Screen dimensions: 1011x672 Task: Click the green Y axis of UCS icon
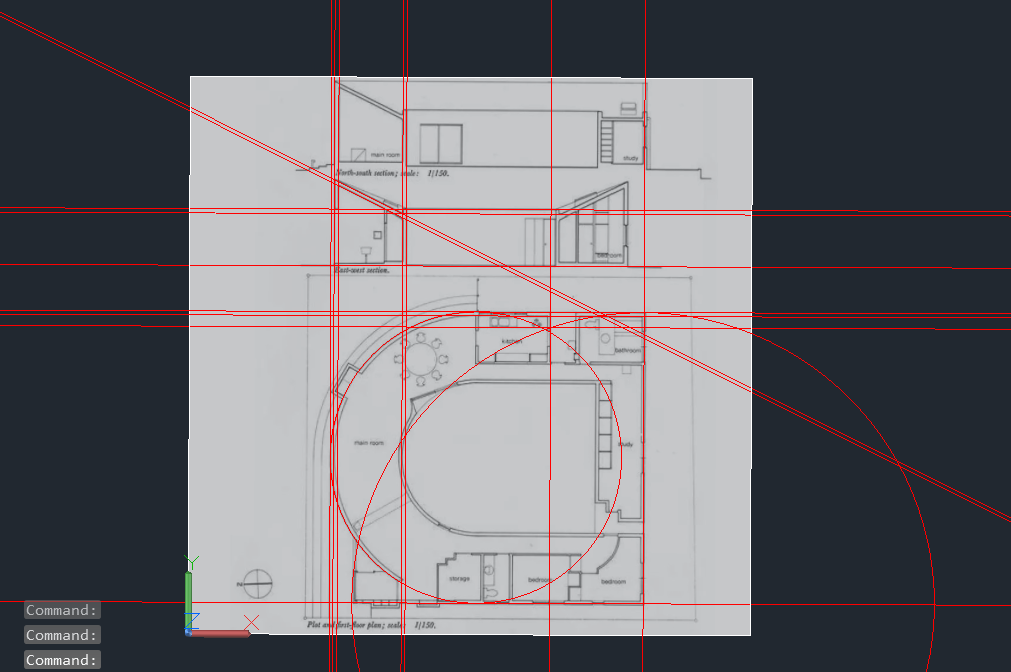click(x=189, y=599)
